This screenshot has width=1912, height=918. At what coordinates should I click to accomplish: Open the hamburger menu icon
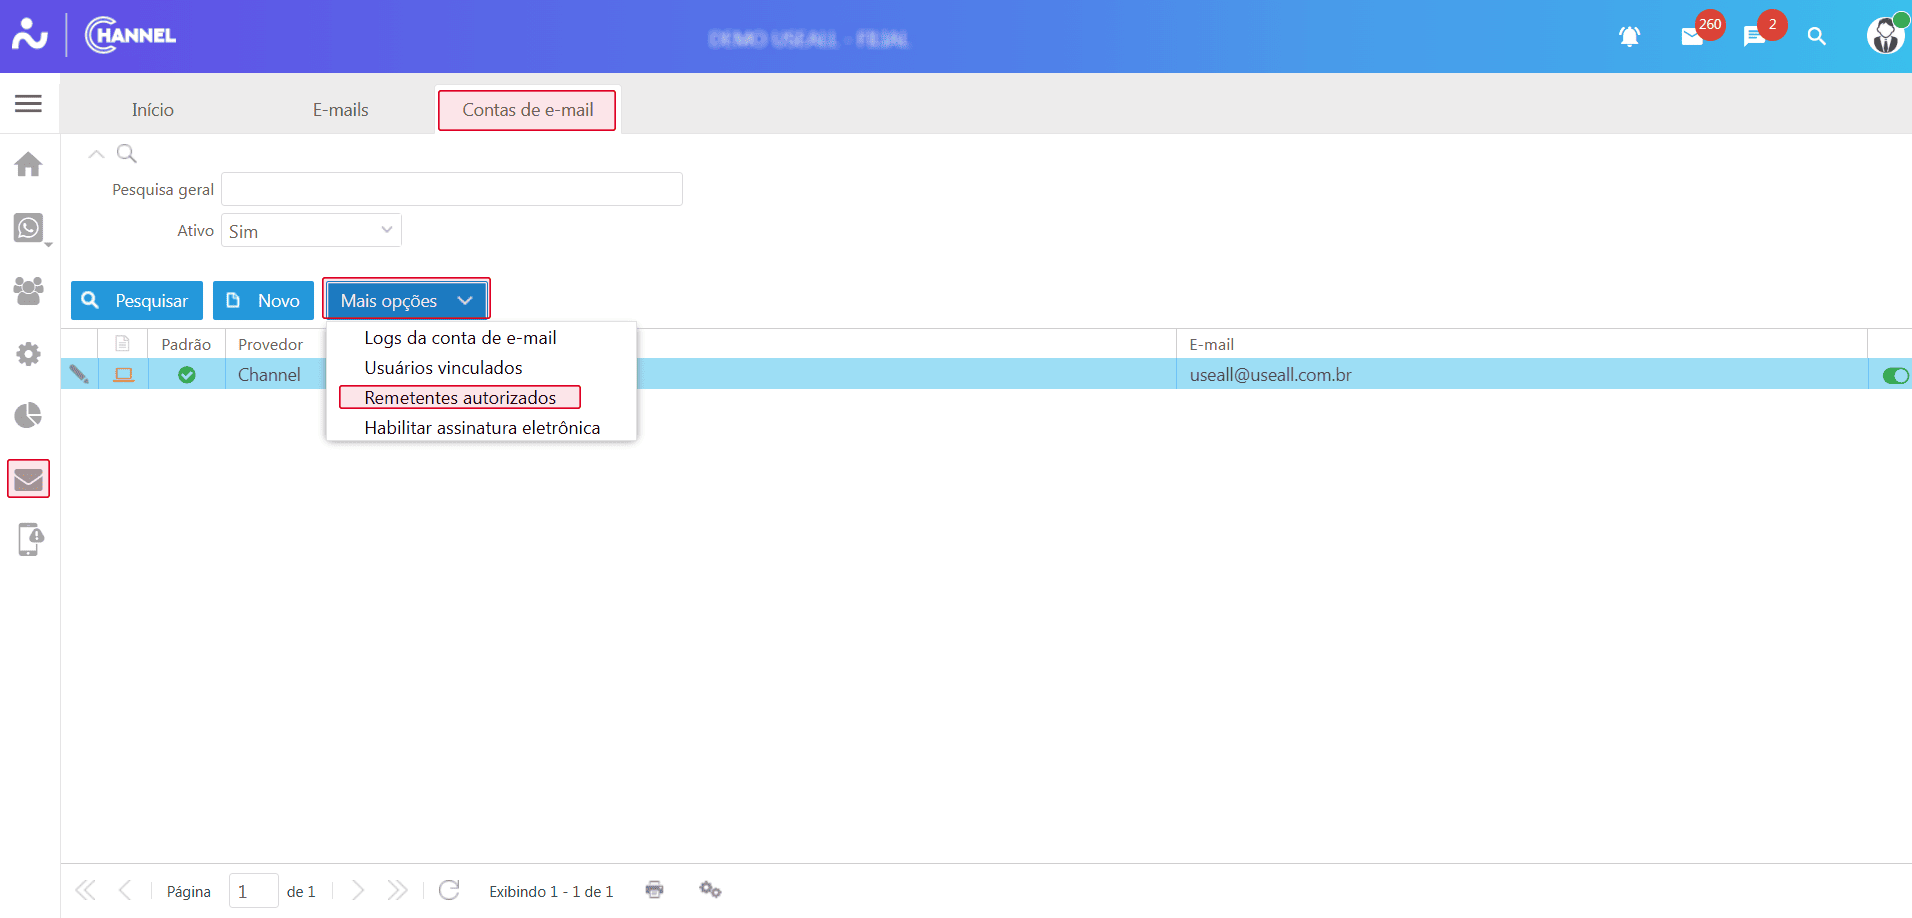(28, 103)
